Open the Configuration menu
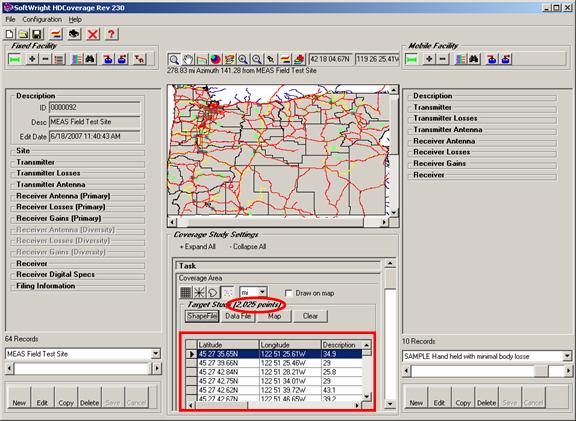Image resolution: width=576 pixels, height=421 pixels. 42,19
